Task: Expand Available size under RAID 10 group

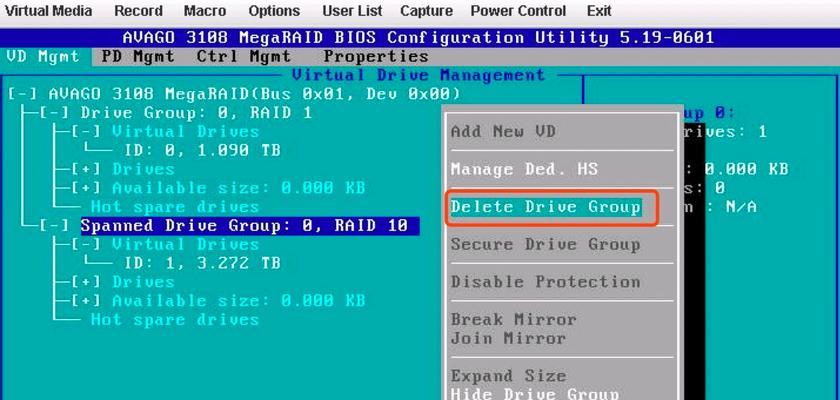Action: [x=86, y=301]
